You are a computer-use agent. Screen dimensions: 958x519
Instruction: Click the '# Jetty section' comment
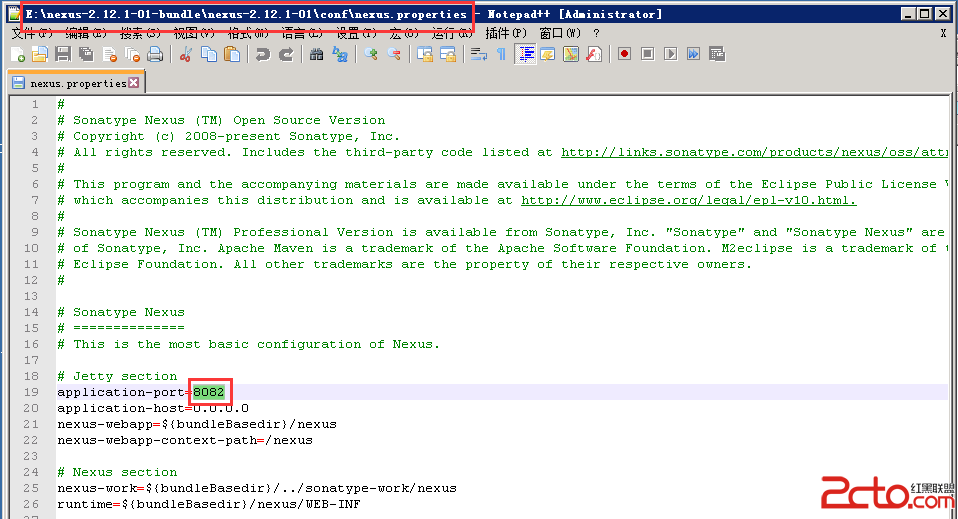pos(117,376)
